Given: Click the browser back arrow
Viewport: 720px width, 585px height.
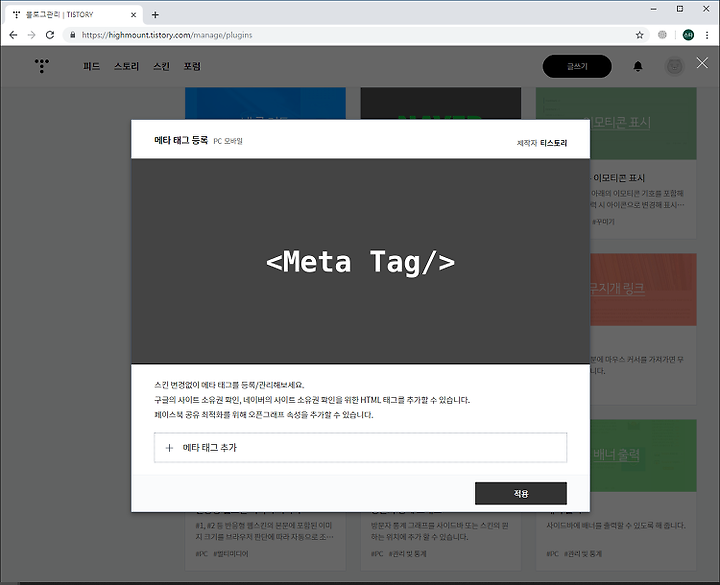Looking at the screenshot, I should point(13,35).
